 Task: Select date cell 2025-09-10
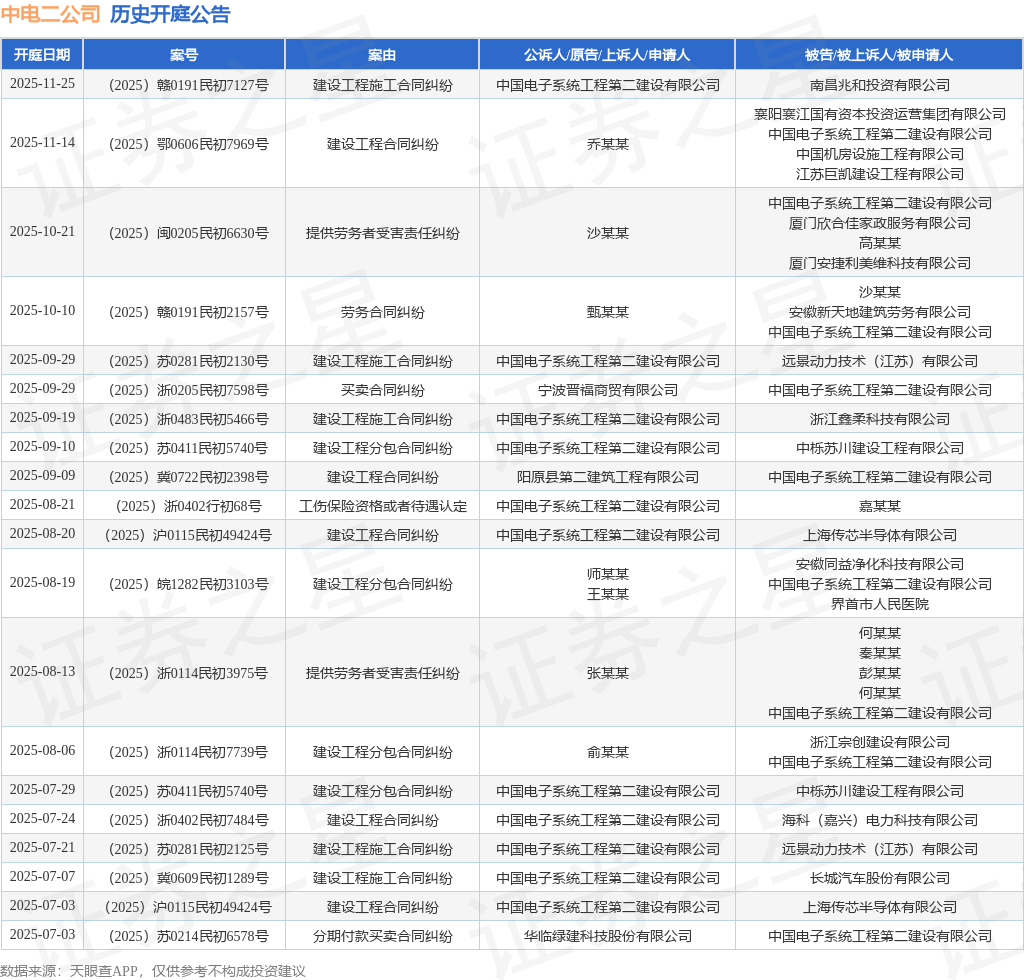[42, 446]
